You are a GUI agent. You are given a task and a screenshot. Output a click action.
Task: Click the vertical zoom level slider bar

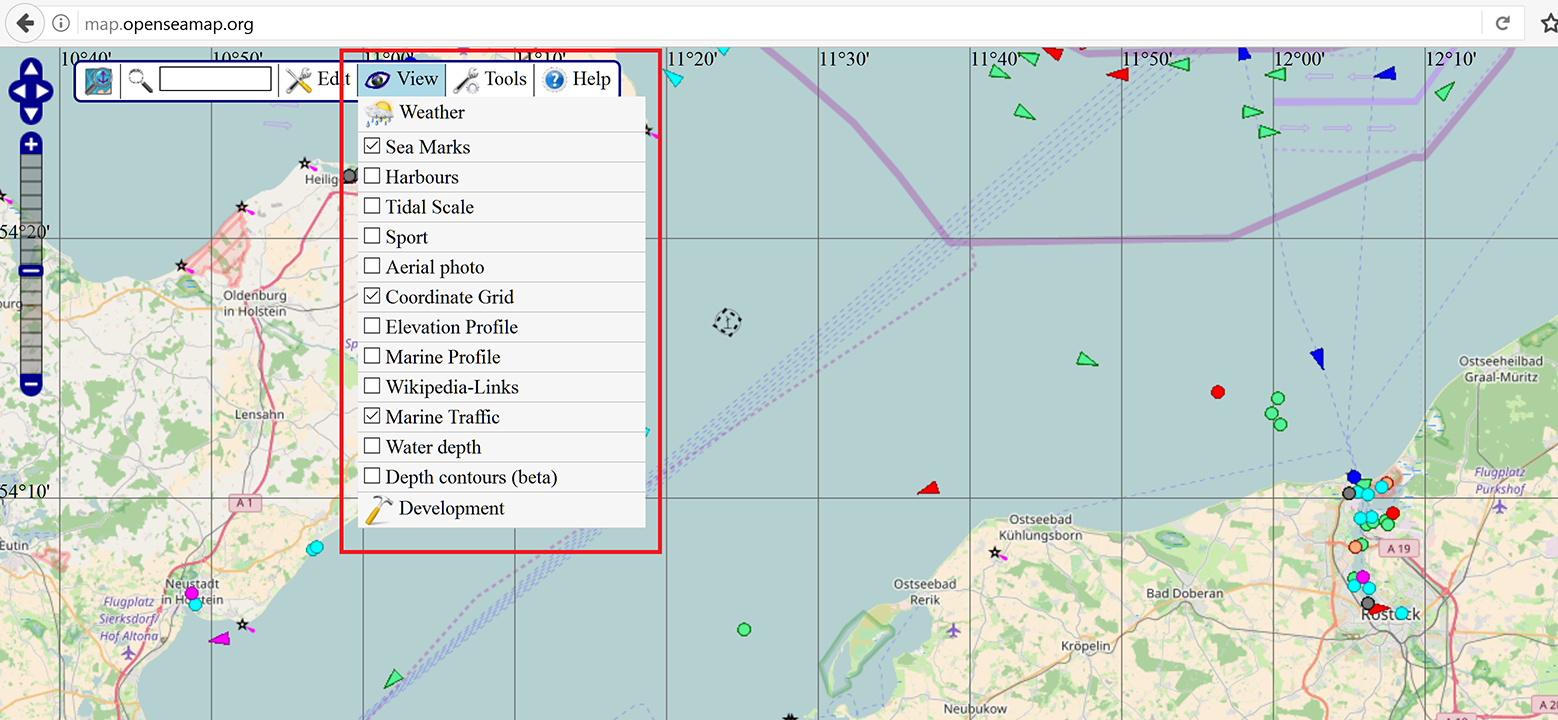(x=31, y=300)
